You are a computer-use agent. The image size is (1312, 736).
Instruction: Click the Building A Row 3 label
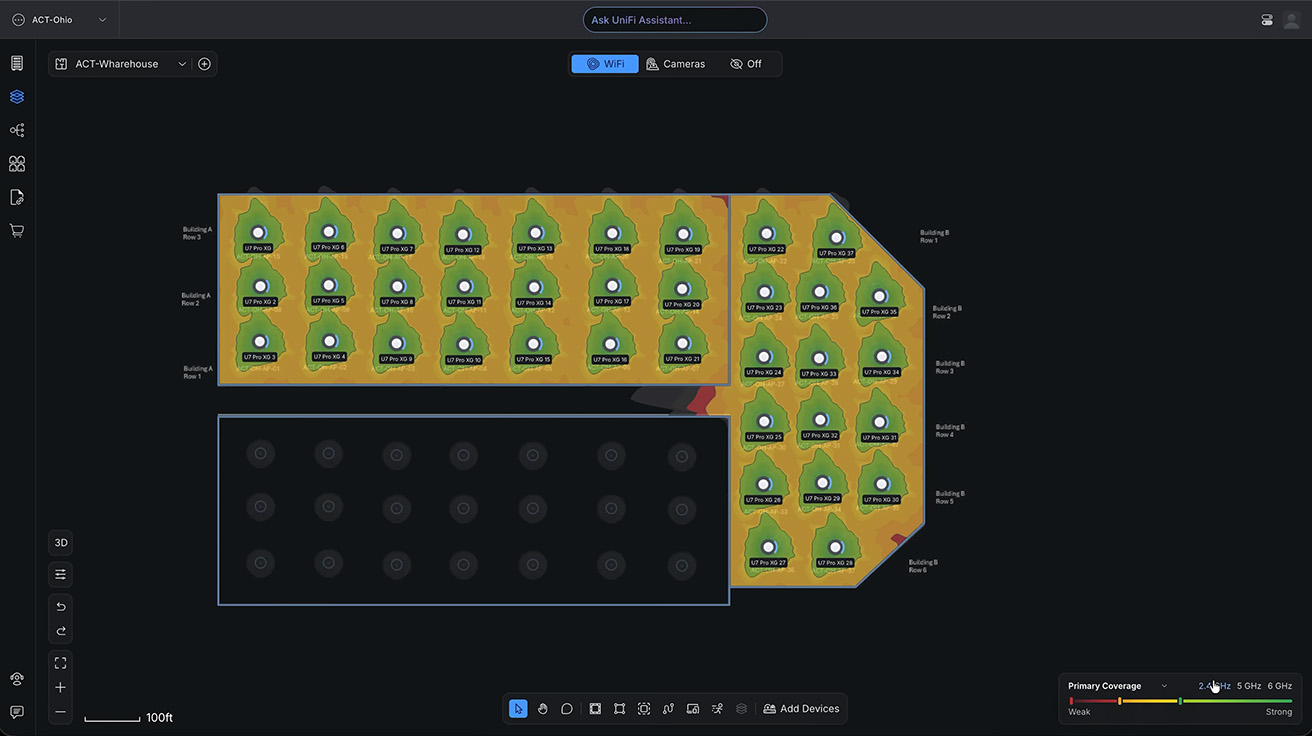point(198,233)
